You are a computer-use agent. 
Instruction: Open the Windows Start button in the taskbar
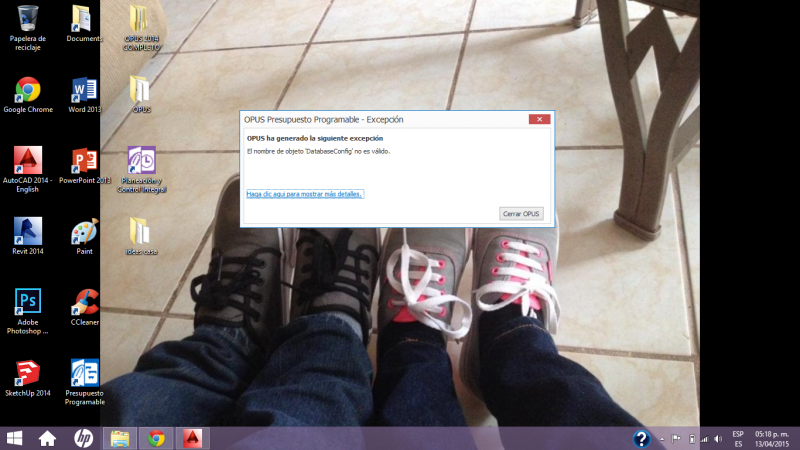pos(15,438)
